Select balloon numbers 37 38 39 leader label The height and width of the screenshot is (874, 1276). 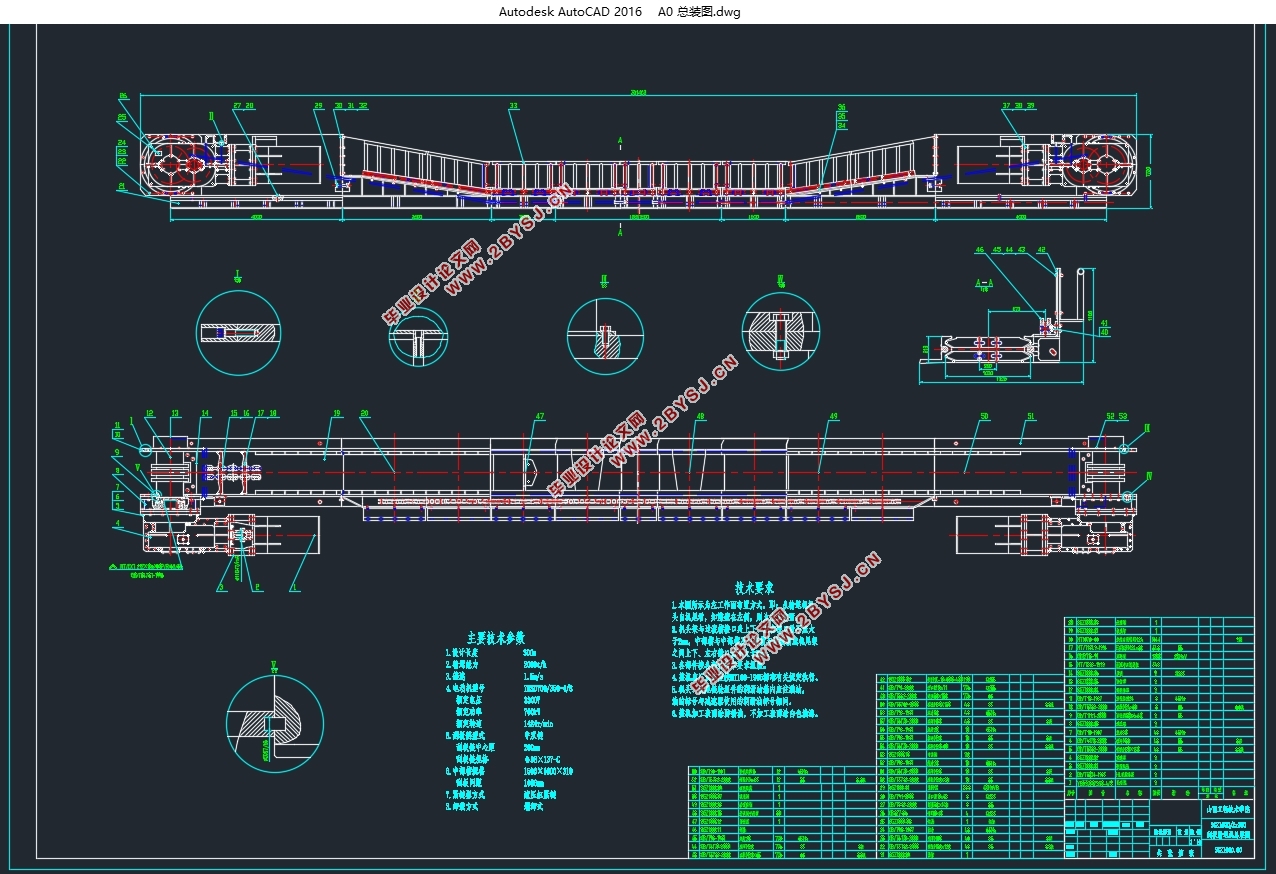point(1018,105)
